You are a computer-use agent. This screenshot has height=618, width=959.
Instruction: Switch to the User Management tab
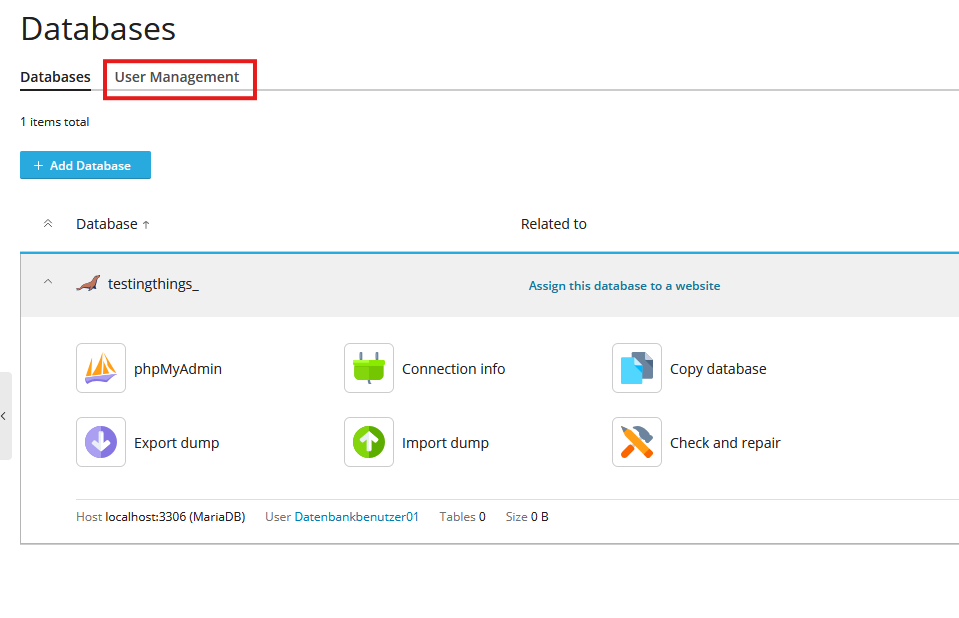pyautogui.click(x=177, y=77)
